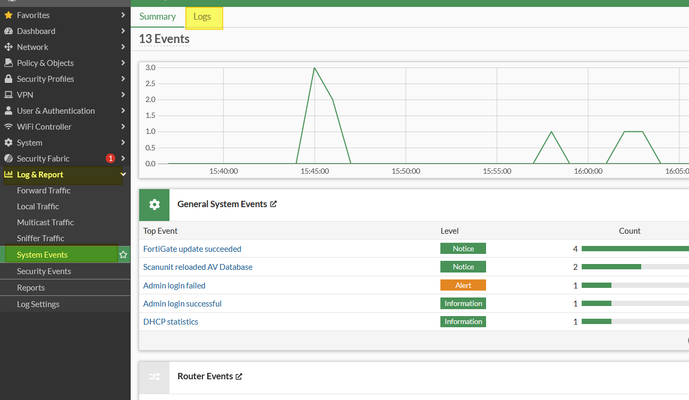Click the Security Profiles lock icon
The height and width of the screenshot is (400, 689).
point(9,79)
